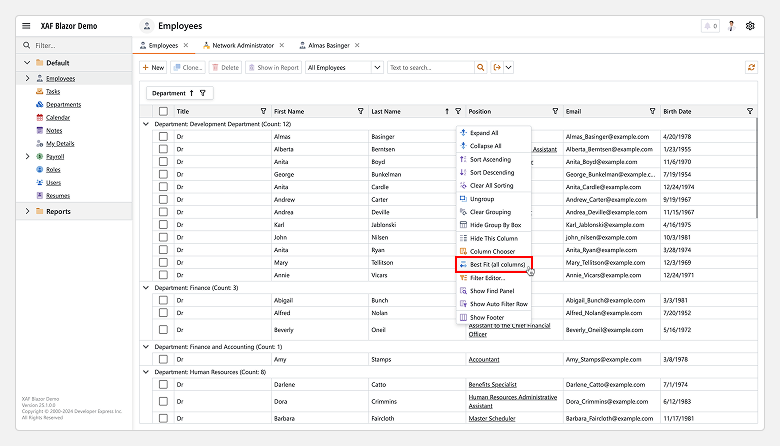Expand the Reports navigation group
780x446 pixels.
(27, 211)
